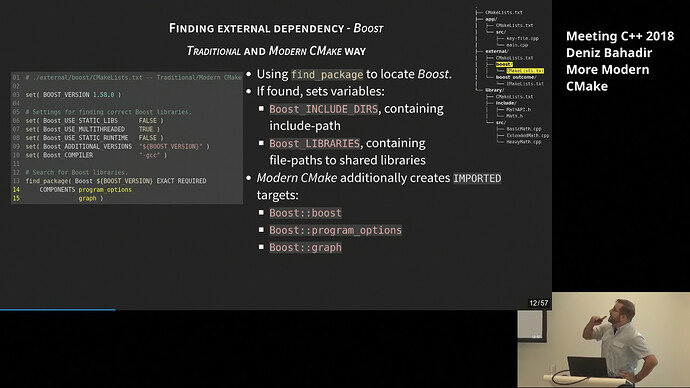Image resolution: width=690 pixels, height=388 pixels.
Task: Click the 'Boost_LIBRARIES' code label
Action: tap(315, 143)
